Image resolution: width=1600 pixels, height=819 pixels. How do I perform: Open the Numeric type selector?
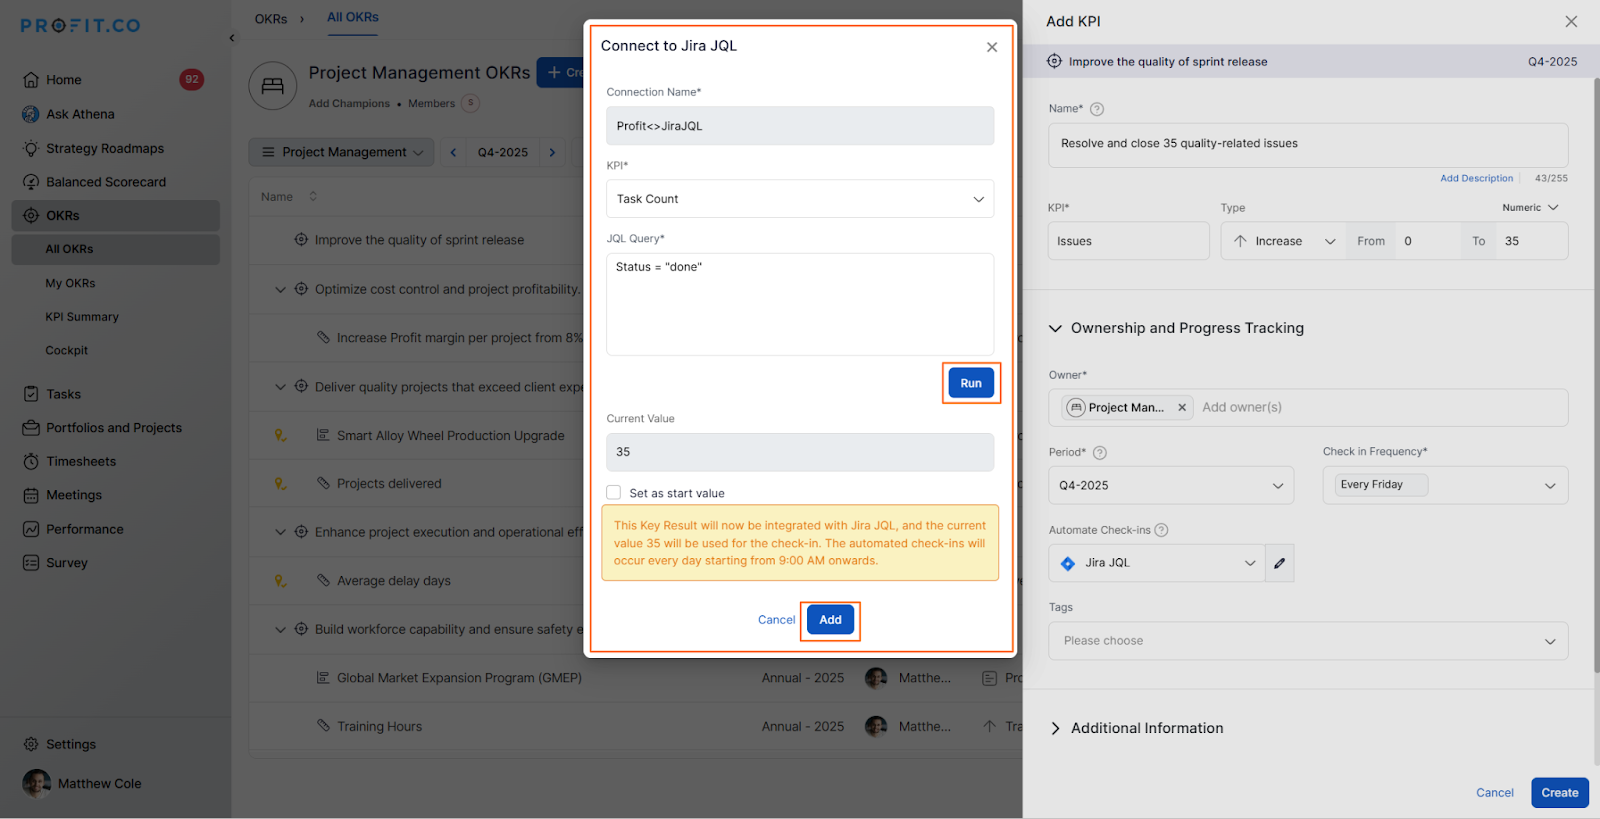(1530, 208)
